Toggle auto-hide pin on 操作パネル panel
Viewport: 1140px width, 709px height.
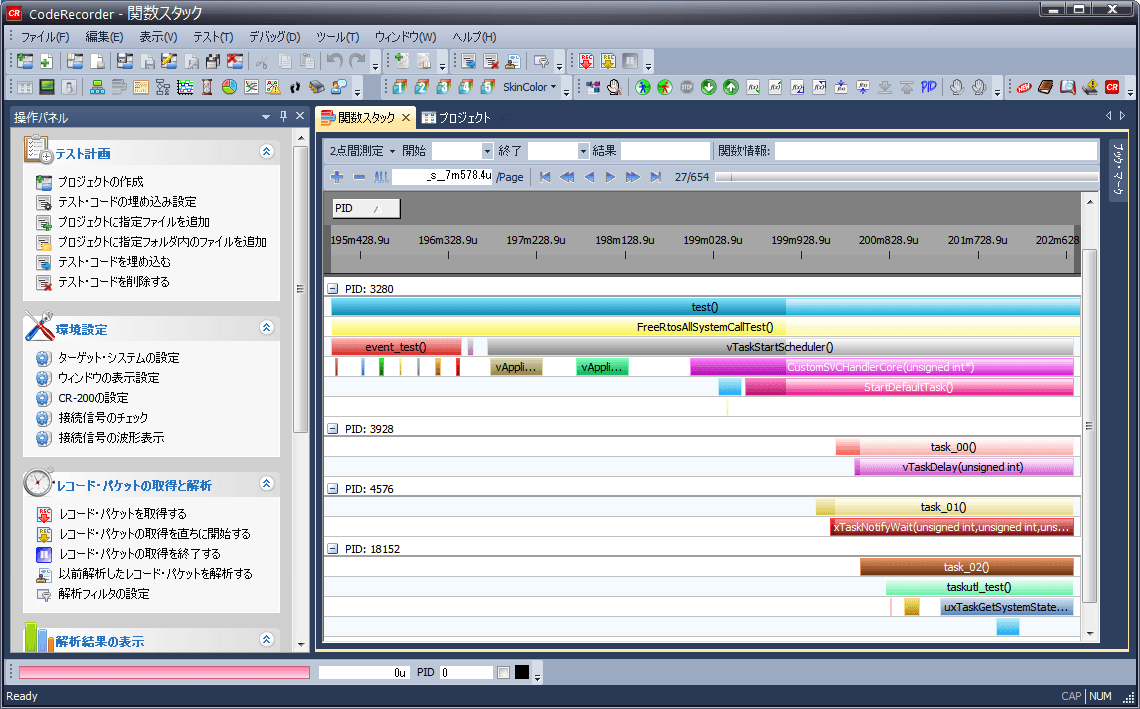281,116
